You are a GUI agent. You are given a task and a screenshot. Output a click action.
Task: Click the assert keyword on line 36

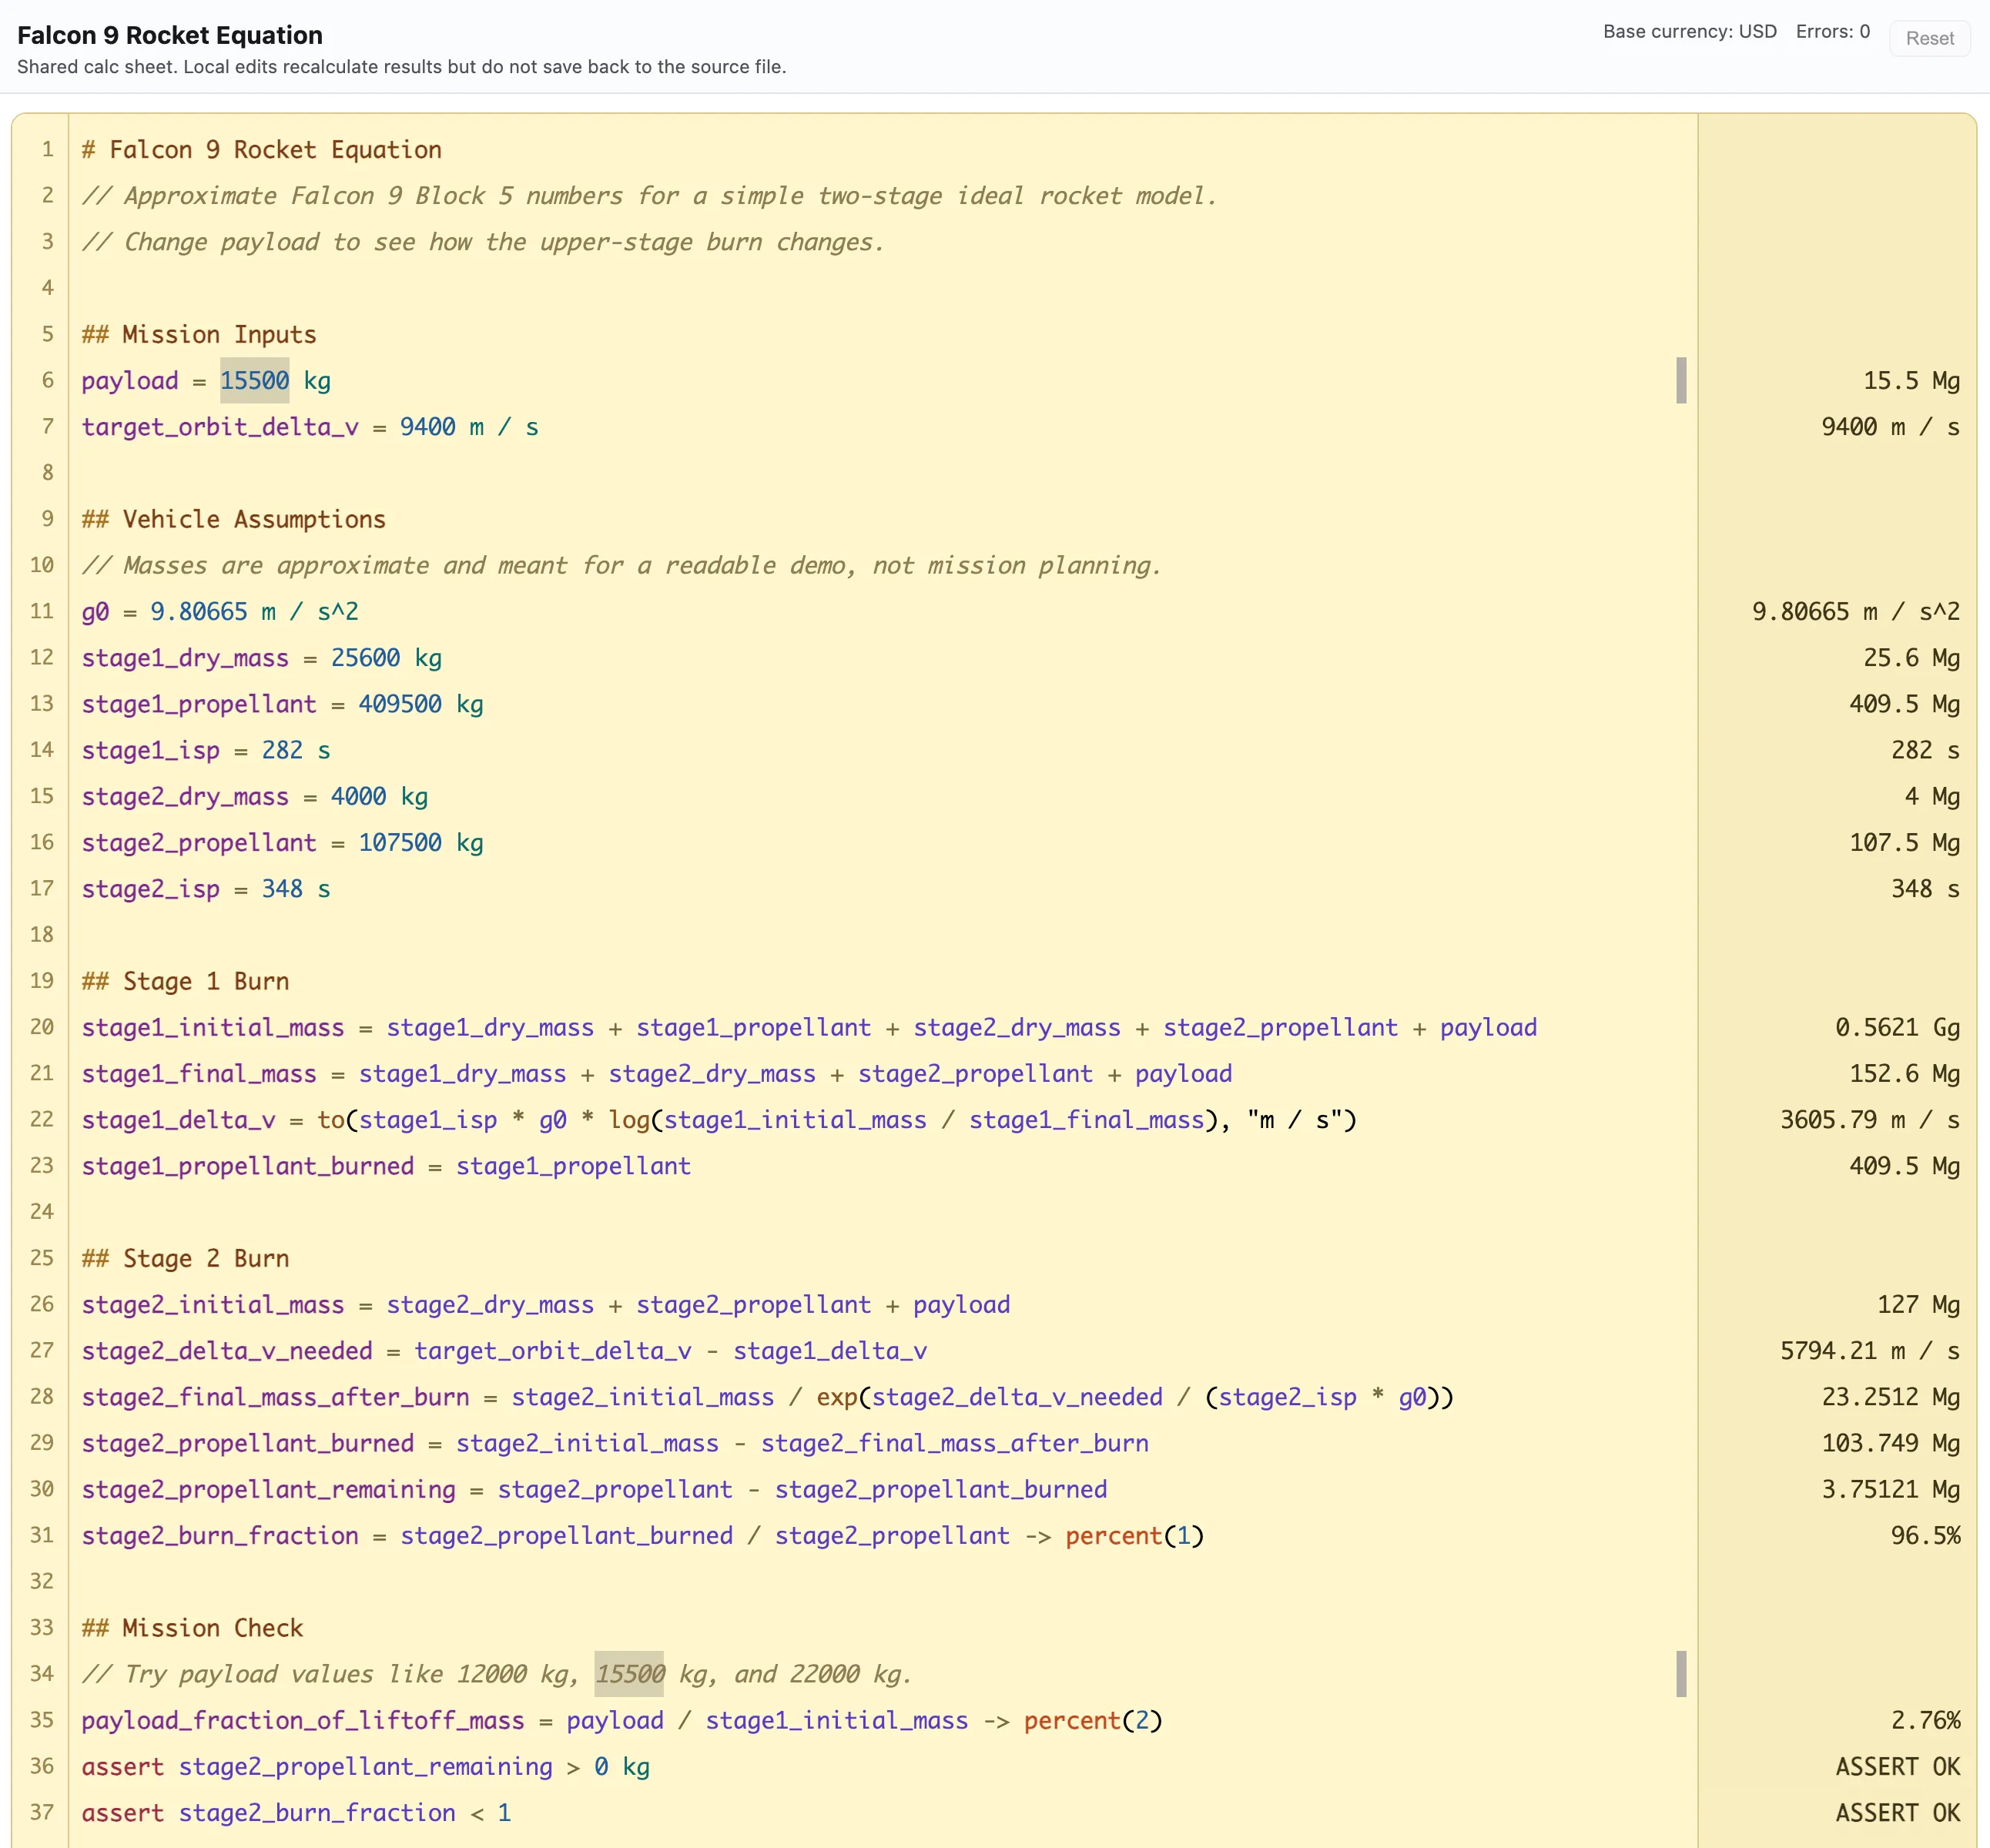[122, 1767]
